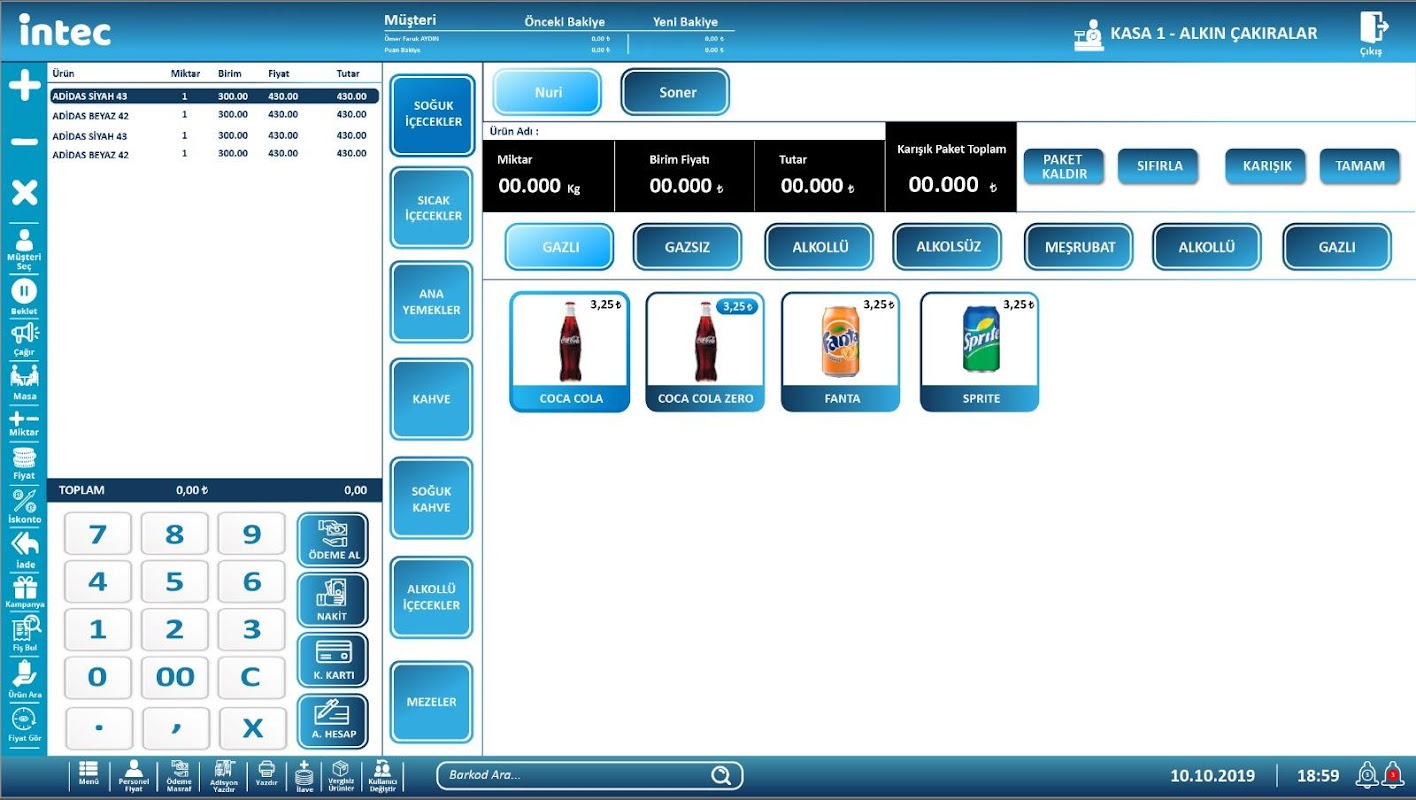Screen dimensions: 1416x800
Task: Click the Ürün Ara product search icon
Action: click(x=24, y=679)
